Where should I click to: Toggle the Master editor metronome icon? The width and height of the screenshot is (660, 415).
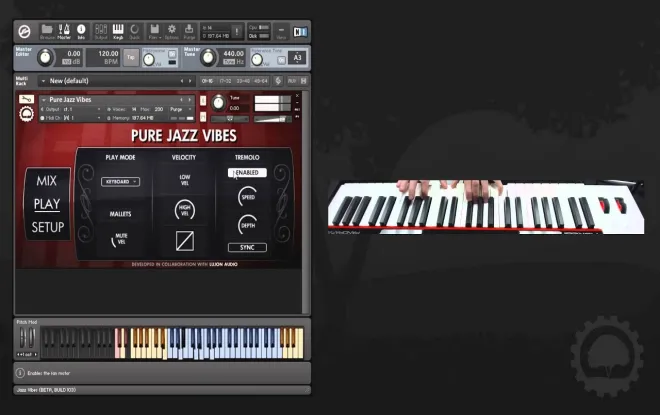coord(64,31)
